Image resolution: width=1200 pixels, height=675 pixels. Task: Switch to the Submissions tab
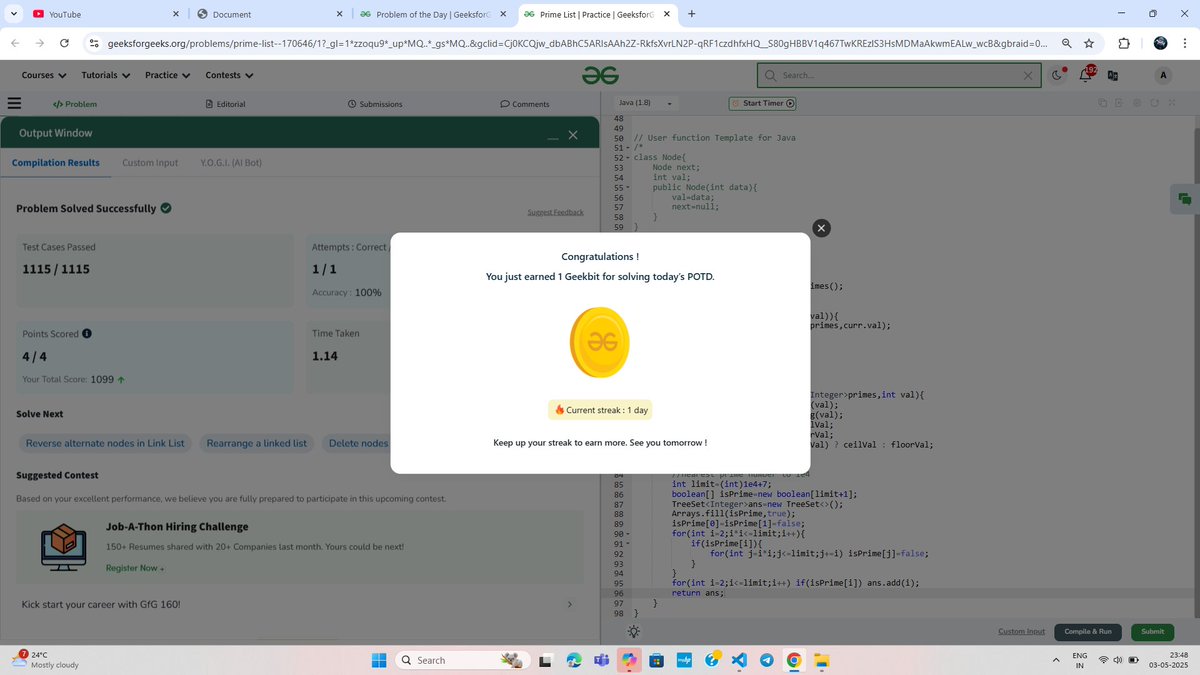coord(375,104)
